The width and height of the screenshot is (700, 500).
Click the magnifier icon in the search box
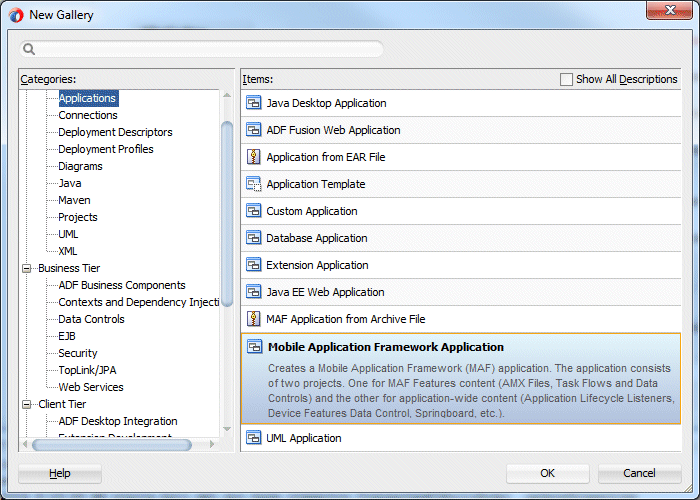point(29,49)
